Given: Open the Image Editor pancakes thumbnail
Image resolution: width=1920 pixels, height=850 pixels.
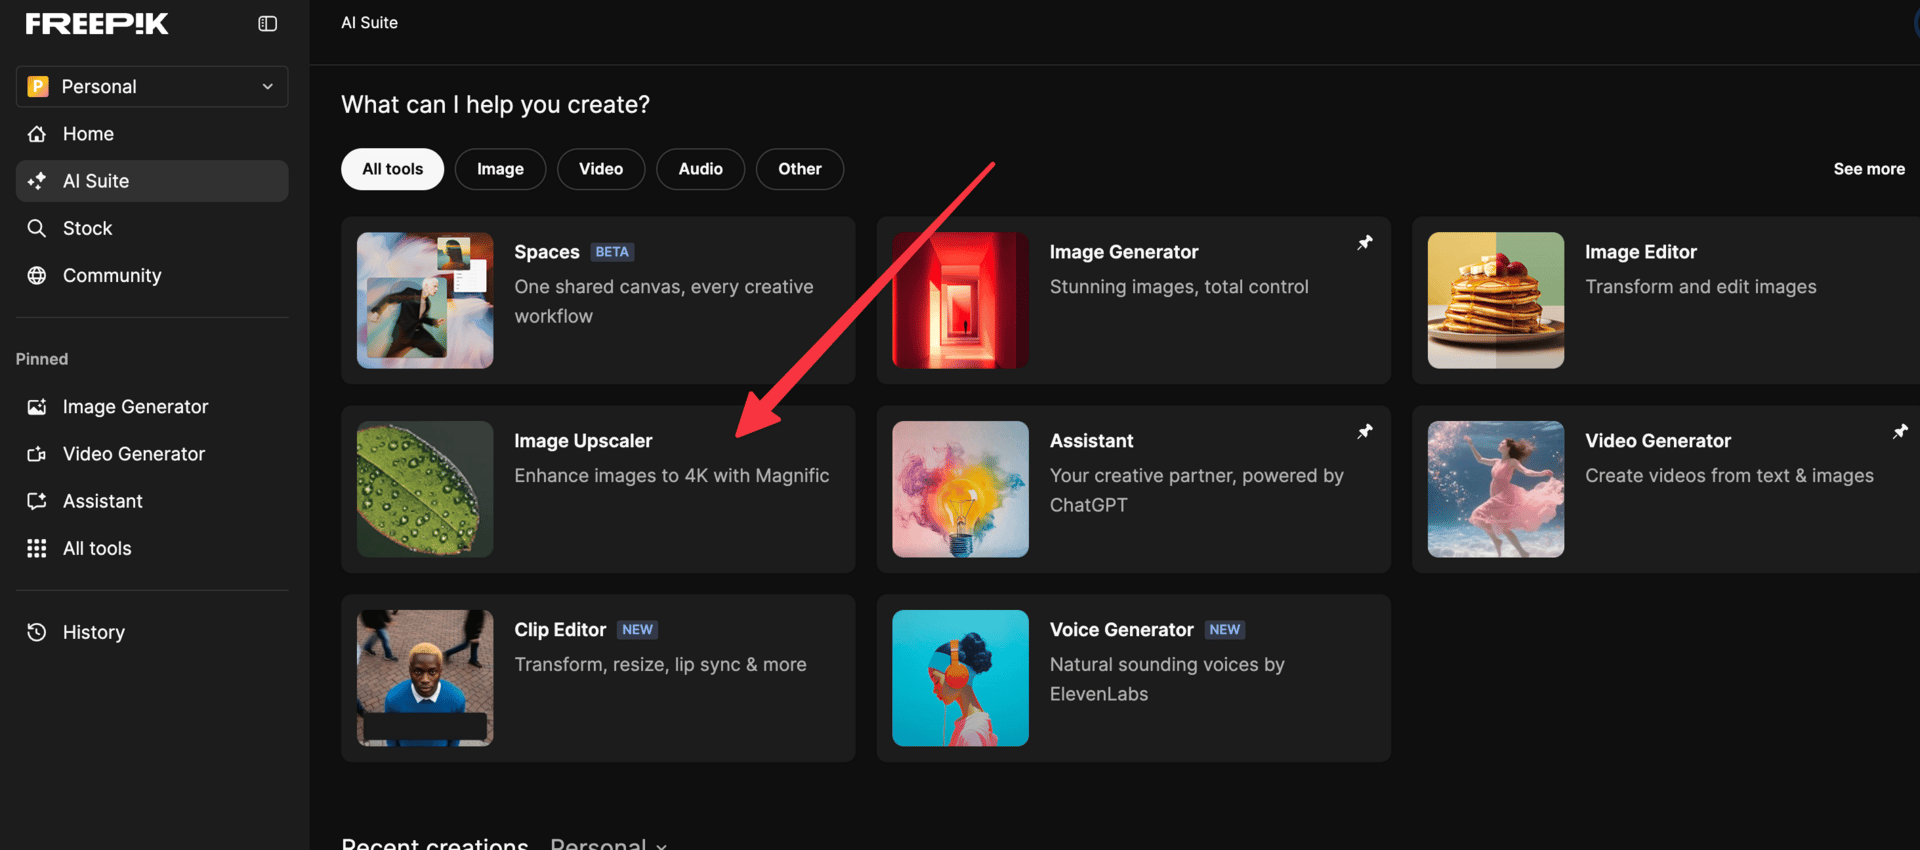Looking at the screenshot, I should [1496, 300].
